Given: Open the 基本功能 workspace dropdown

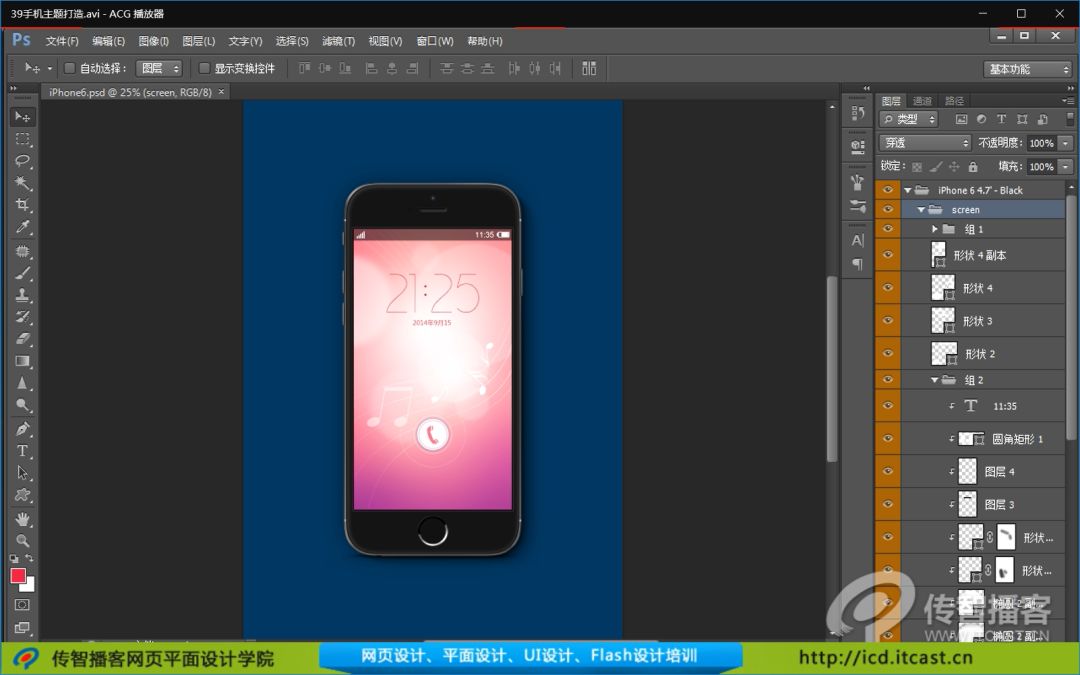Looking at the screenshot, I should click(1027, 69).
